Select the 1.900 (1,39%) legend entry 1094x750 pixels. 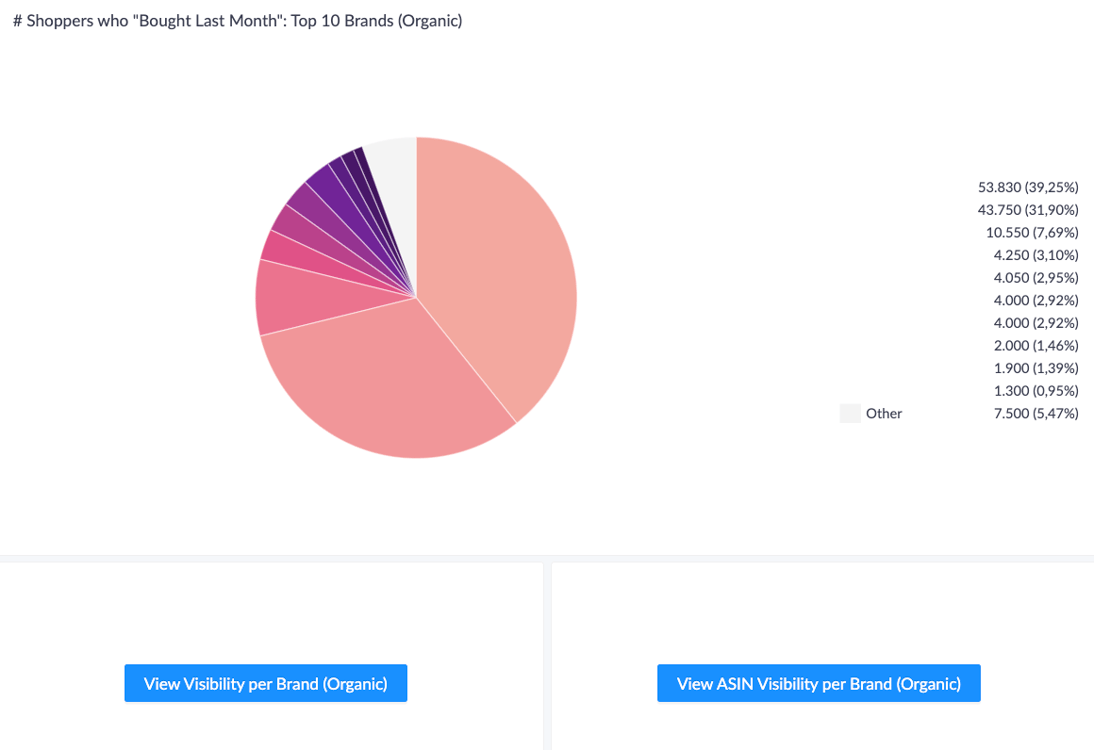pyautogui.click(x=1035, y=368)
